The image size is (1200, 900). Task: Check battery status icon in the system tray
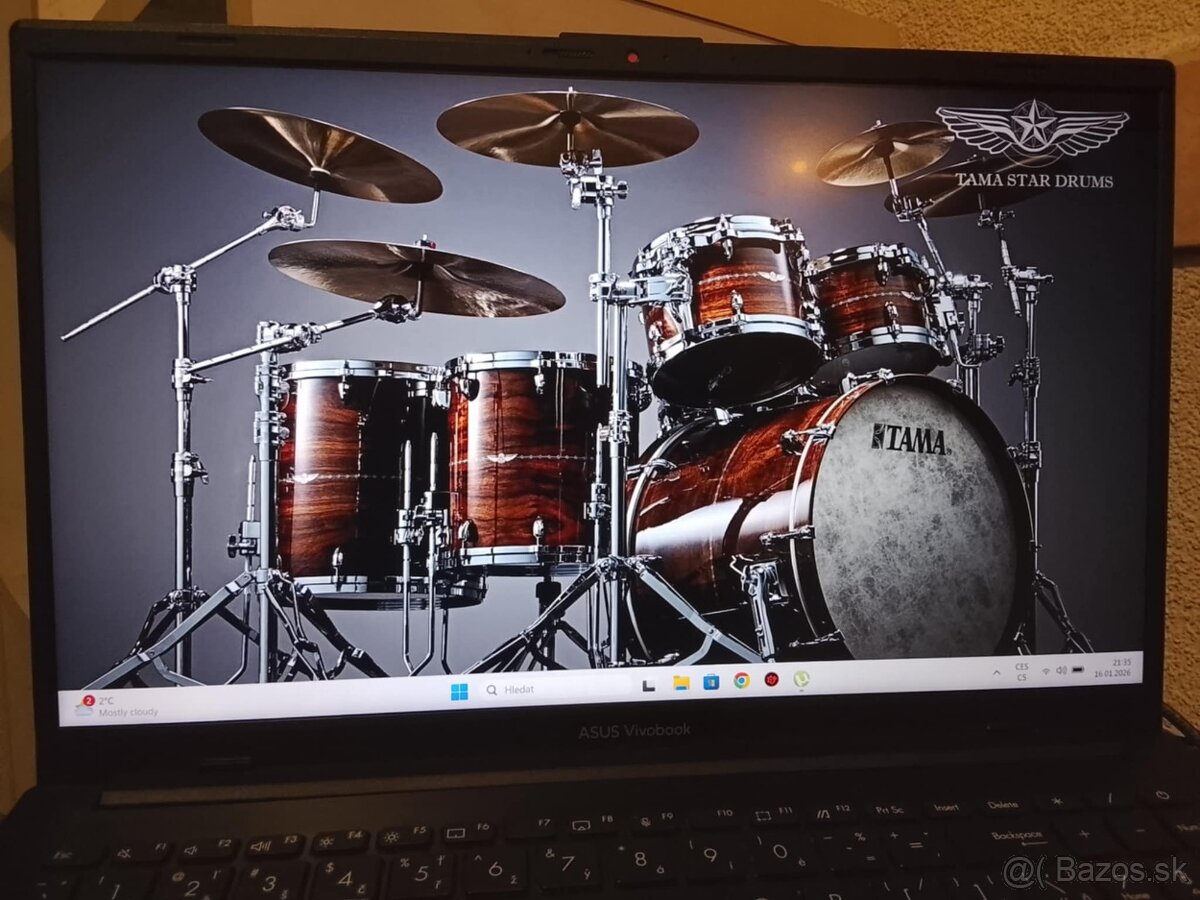pos(1078,670)
